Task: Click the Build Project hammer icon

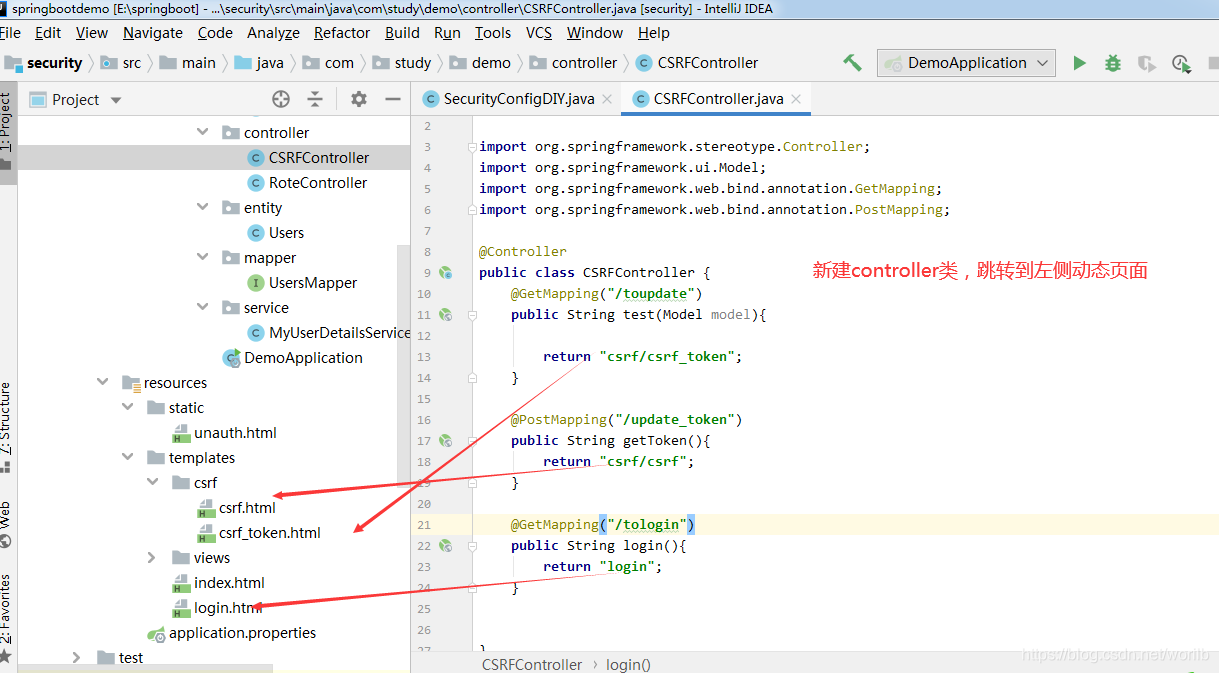Action: [x=852, y=62]
